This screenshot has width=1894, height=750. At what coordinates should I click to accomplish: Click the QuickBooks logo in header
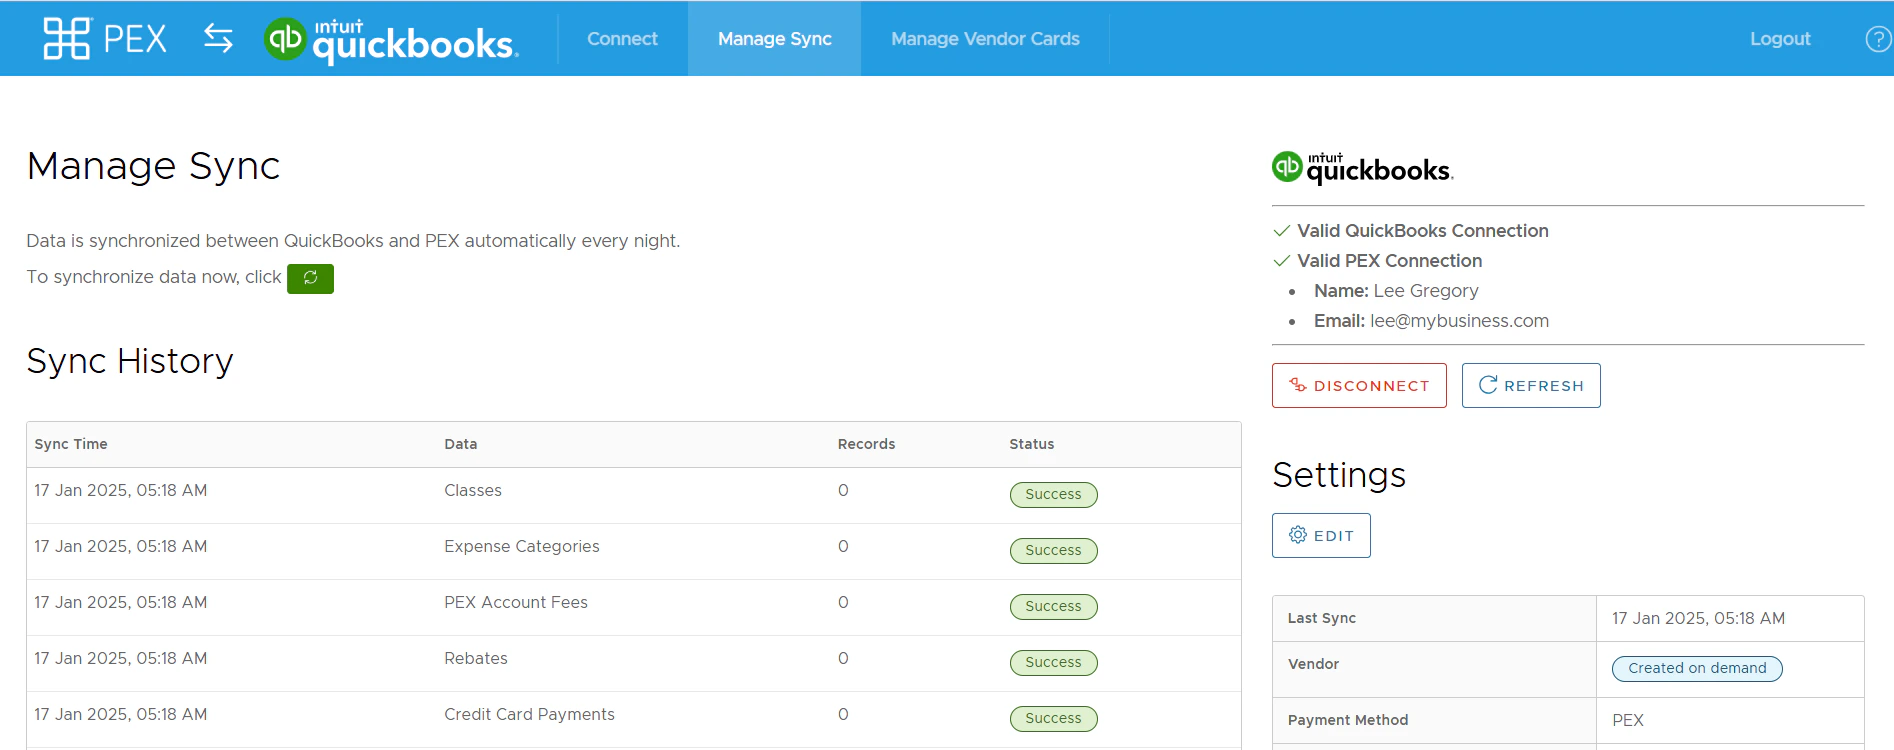click(x=391, y=40)
